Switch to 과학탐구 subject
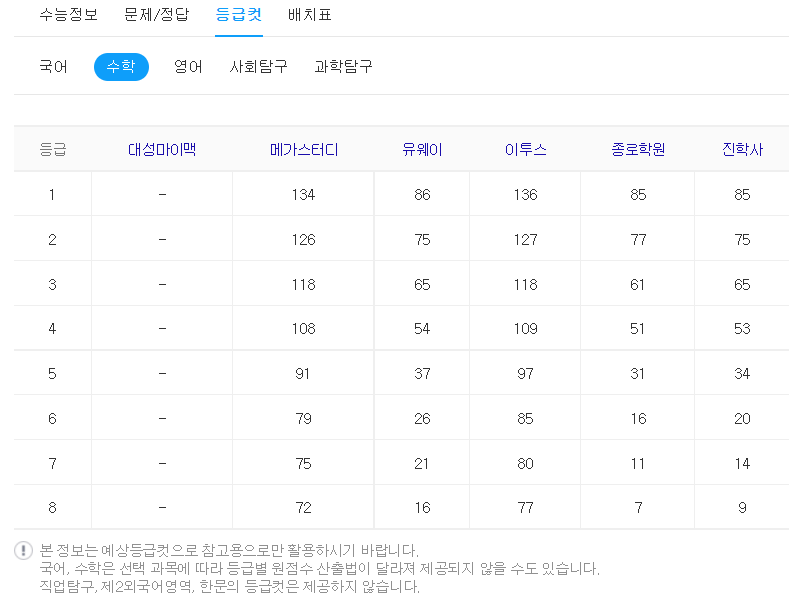This screenshot has height=611, width=798. [x=344, y=67]
